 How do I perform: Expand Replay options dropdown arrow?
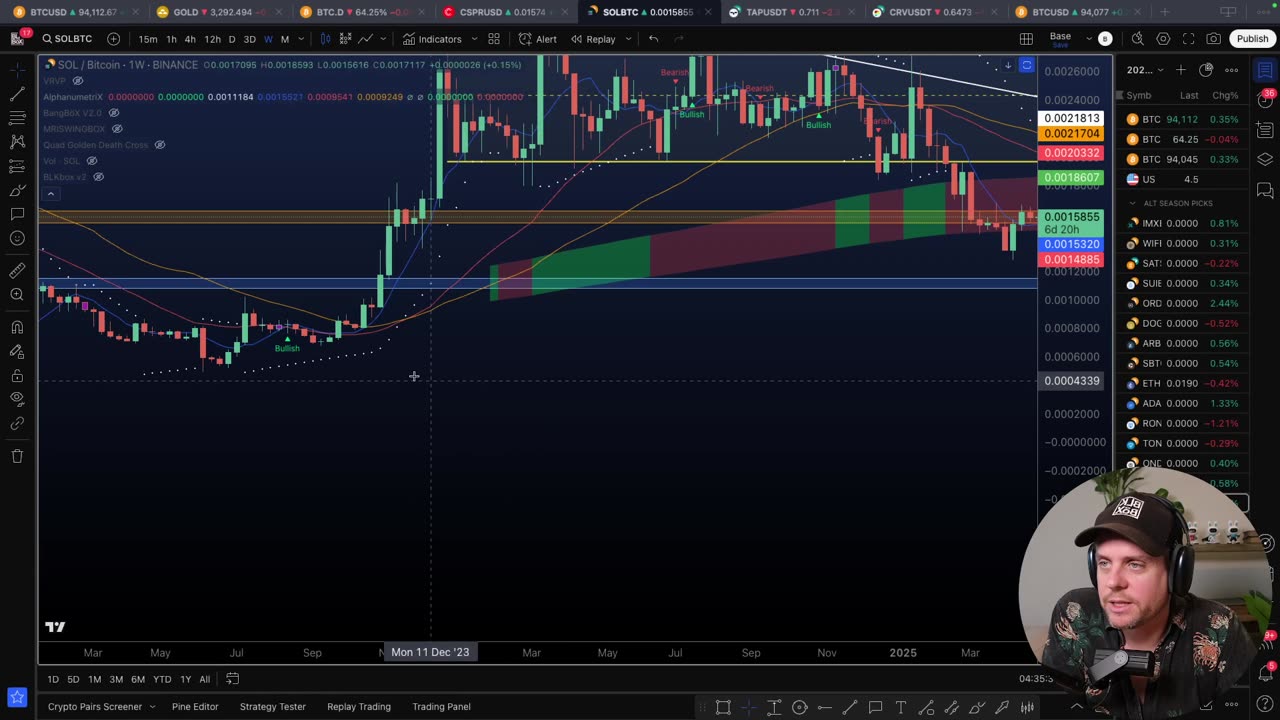pyautogui.click(x=628, y=39)
